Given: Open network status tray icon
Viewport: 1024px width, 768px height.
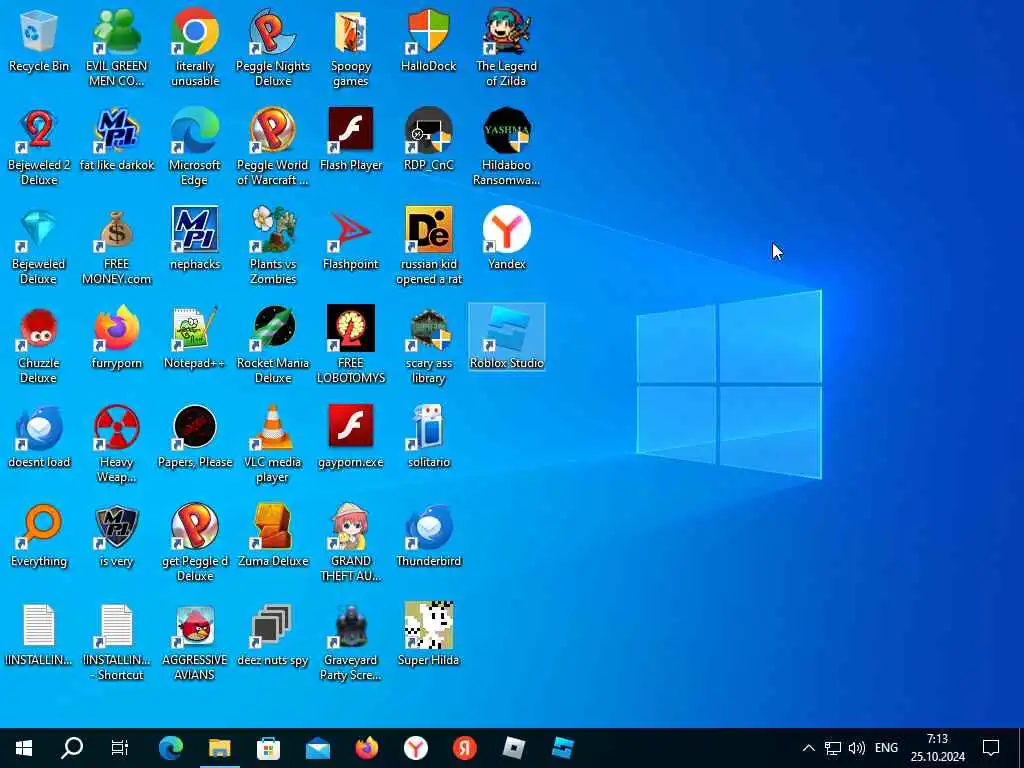Looking at the screenshot, I should coord(833,748).
